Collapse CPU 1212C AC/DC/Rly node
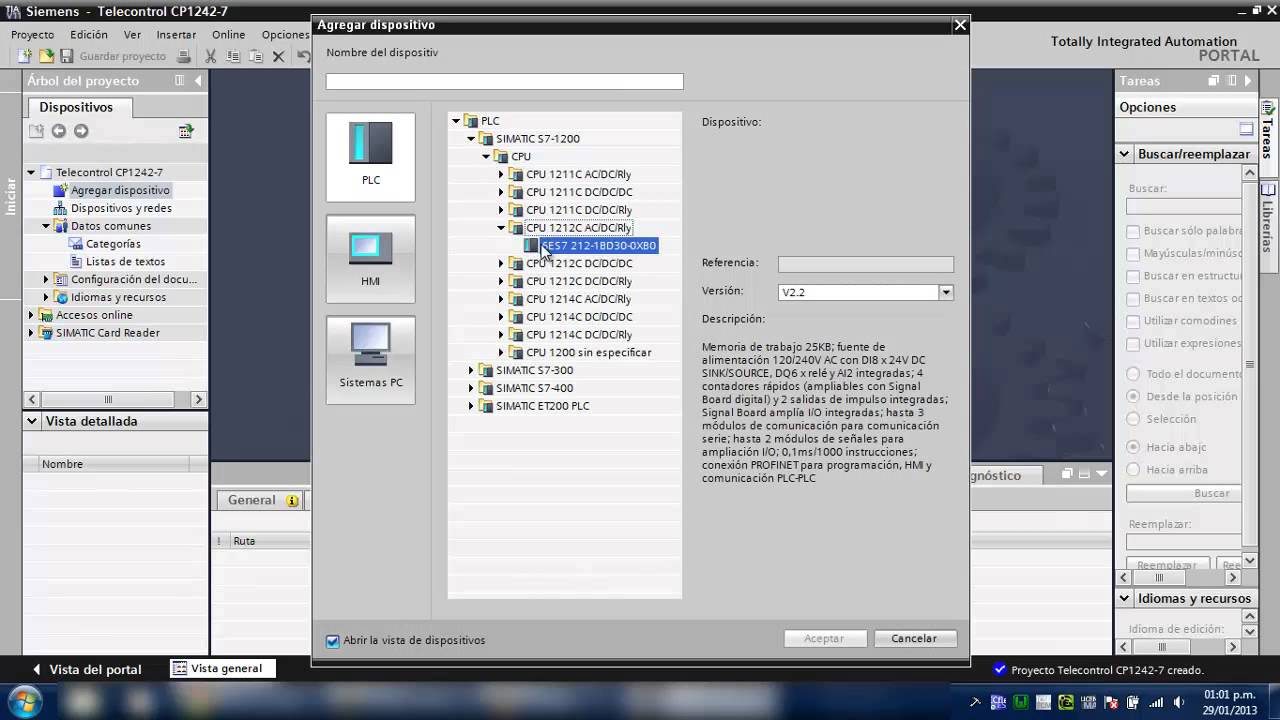1280x720 pixels. tap(501, 228)
